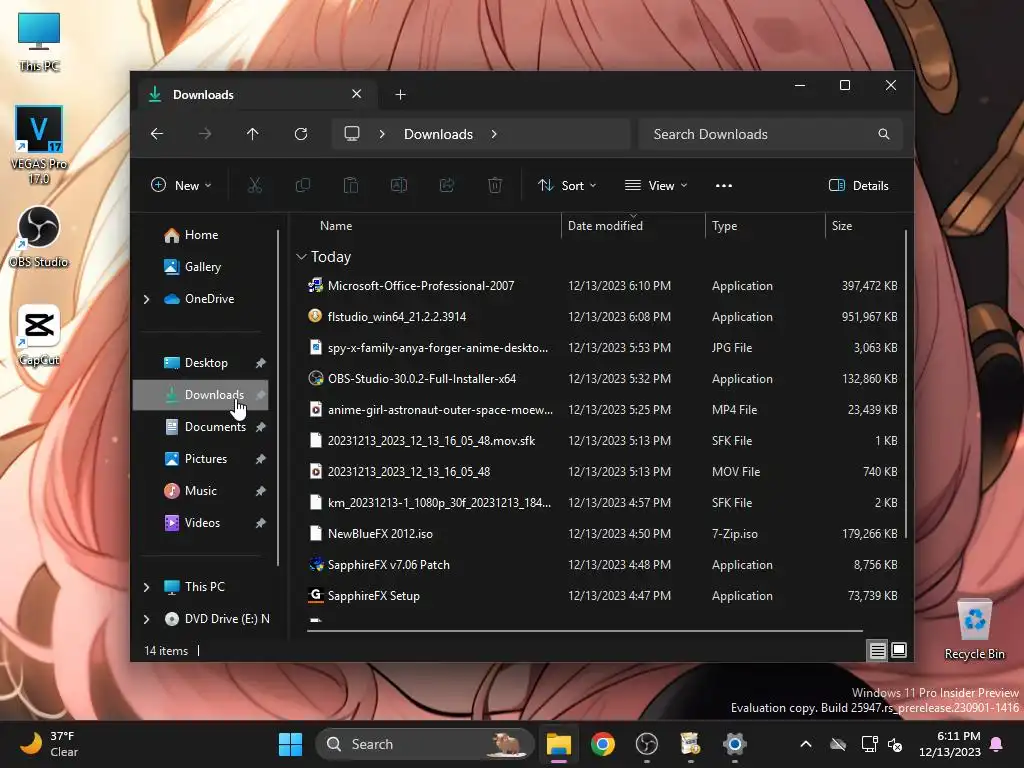Viewport: 1024px width, 768px height.
Task: Unpin Music from Quick access
Action: pos(261,491)
